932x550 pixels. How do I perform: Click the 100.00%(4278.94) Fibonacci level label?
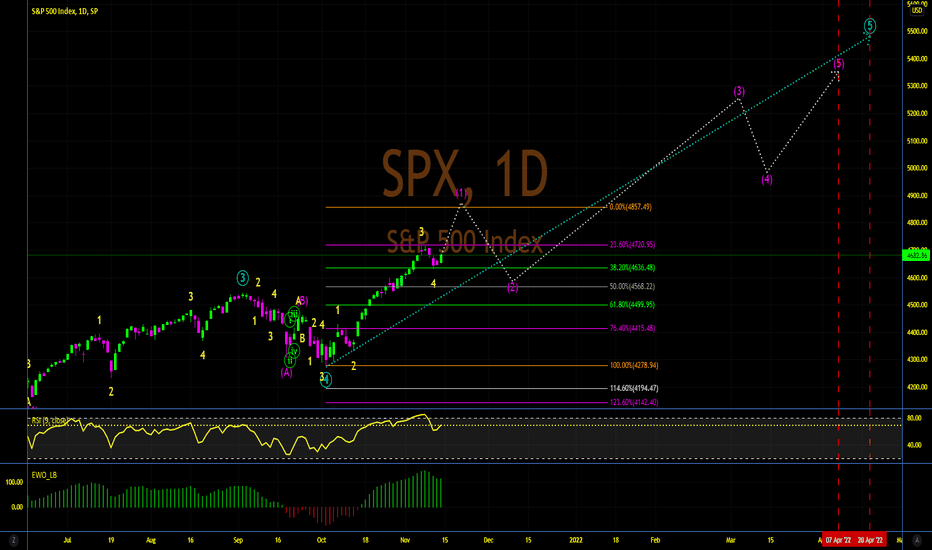click(634, 366)
